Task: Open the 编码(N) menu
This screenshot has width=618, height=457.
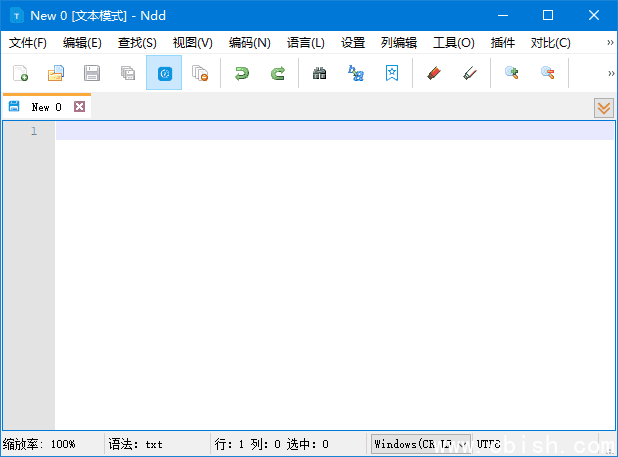Action: pyautogui.click(x=249, y=43)
